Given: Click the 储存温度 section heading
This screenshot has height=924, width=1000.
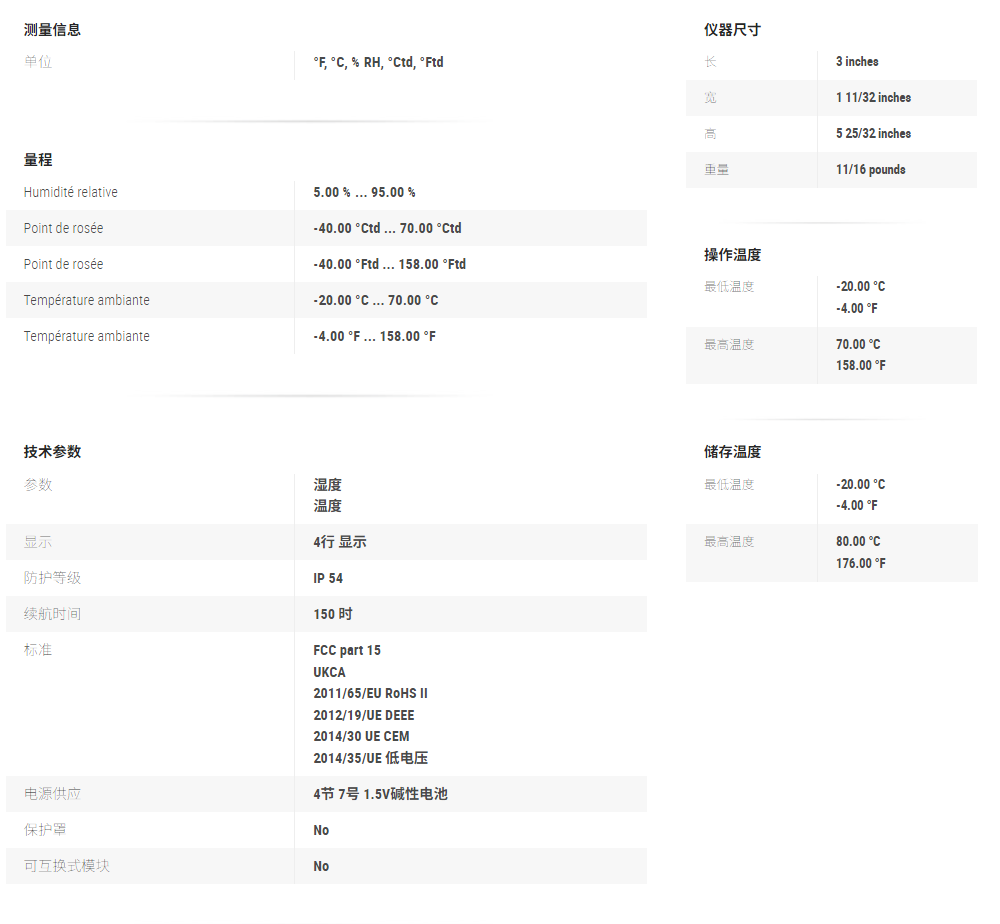Looking at the screenshot, I should pos(732,452).
